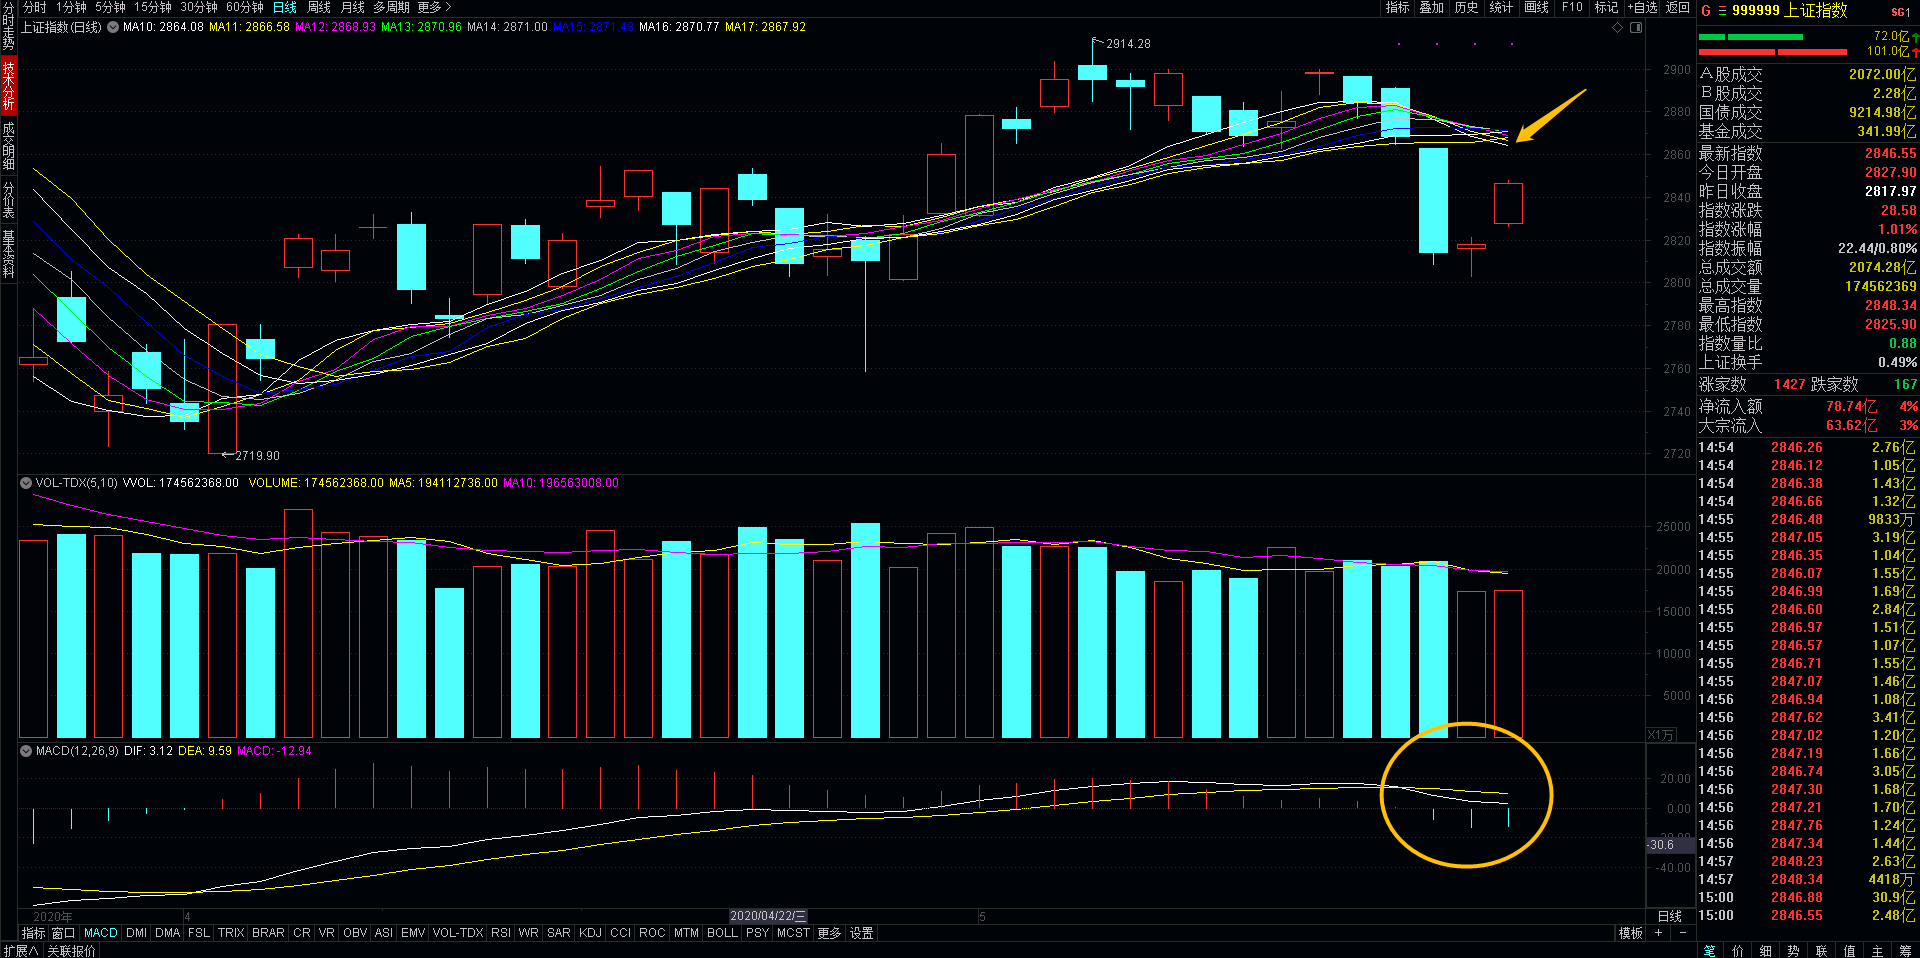This screenshot has width=1920, height=958.
Task: Switch indicator to DMI
Action: click(x=136, y=933)
